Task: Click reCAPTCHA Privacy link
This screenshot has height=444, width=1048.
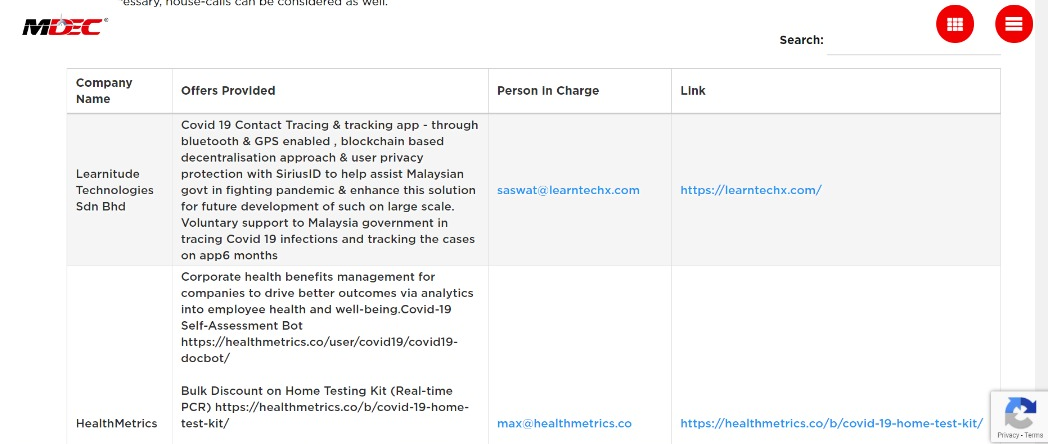Action: coord(1008,435)
